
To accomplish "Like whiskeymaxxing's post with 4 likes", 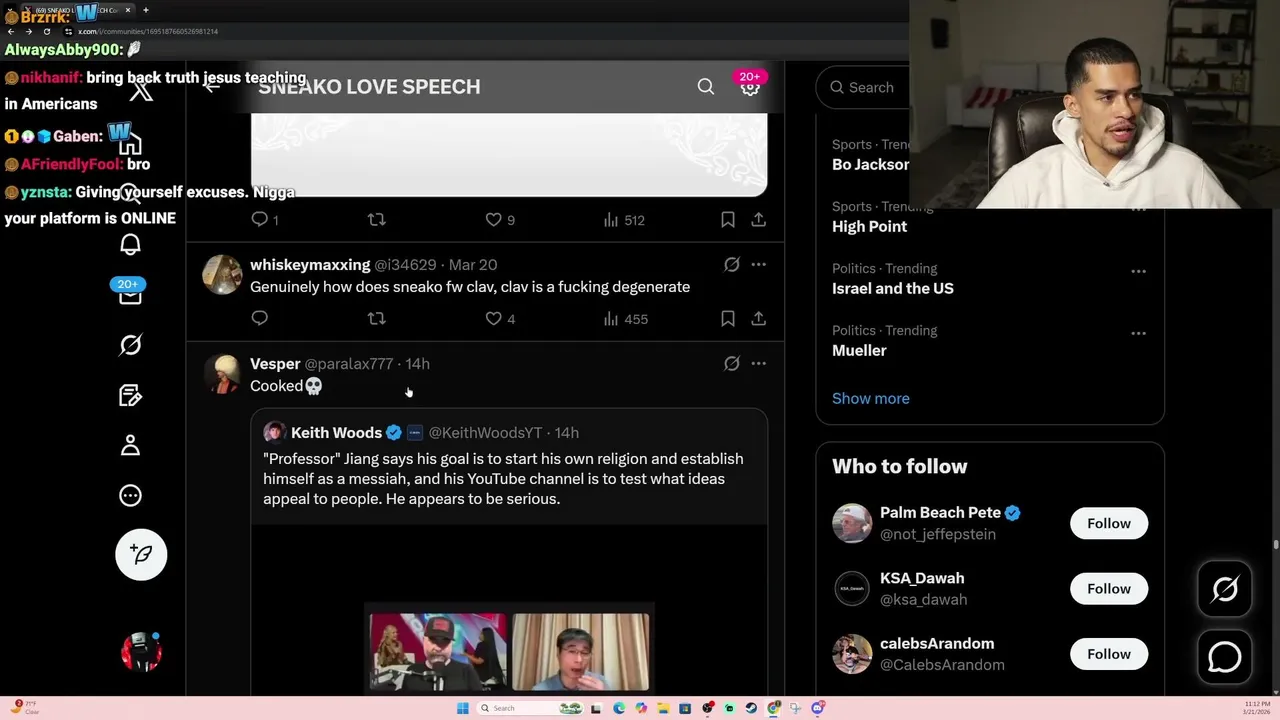I will [499, 318].
